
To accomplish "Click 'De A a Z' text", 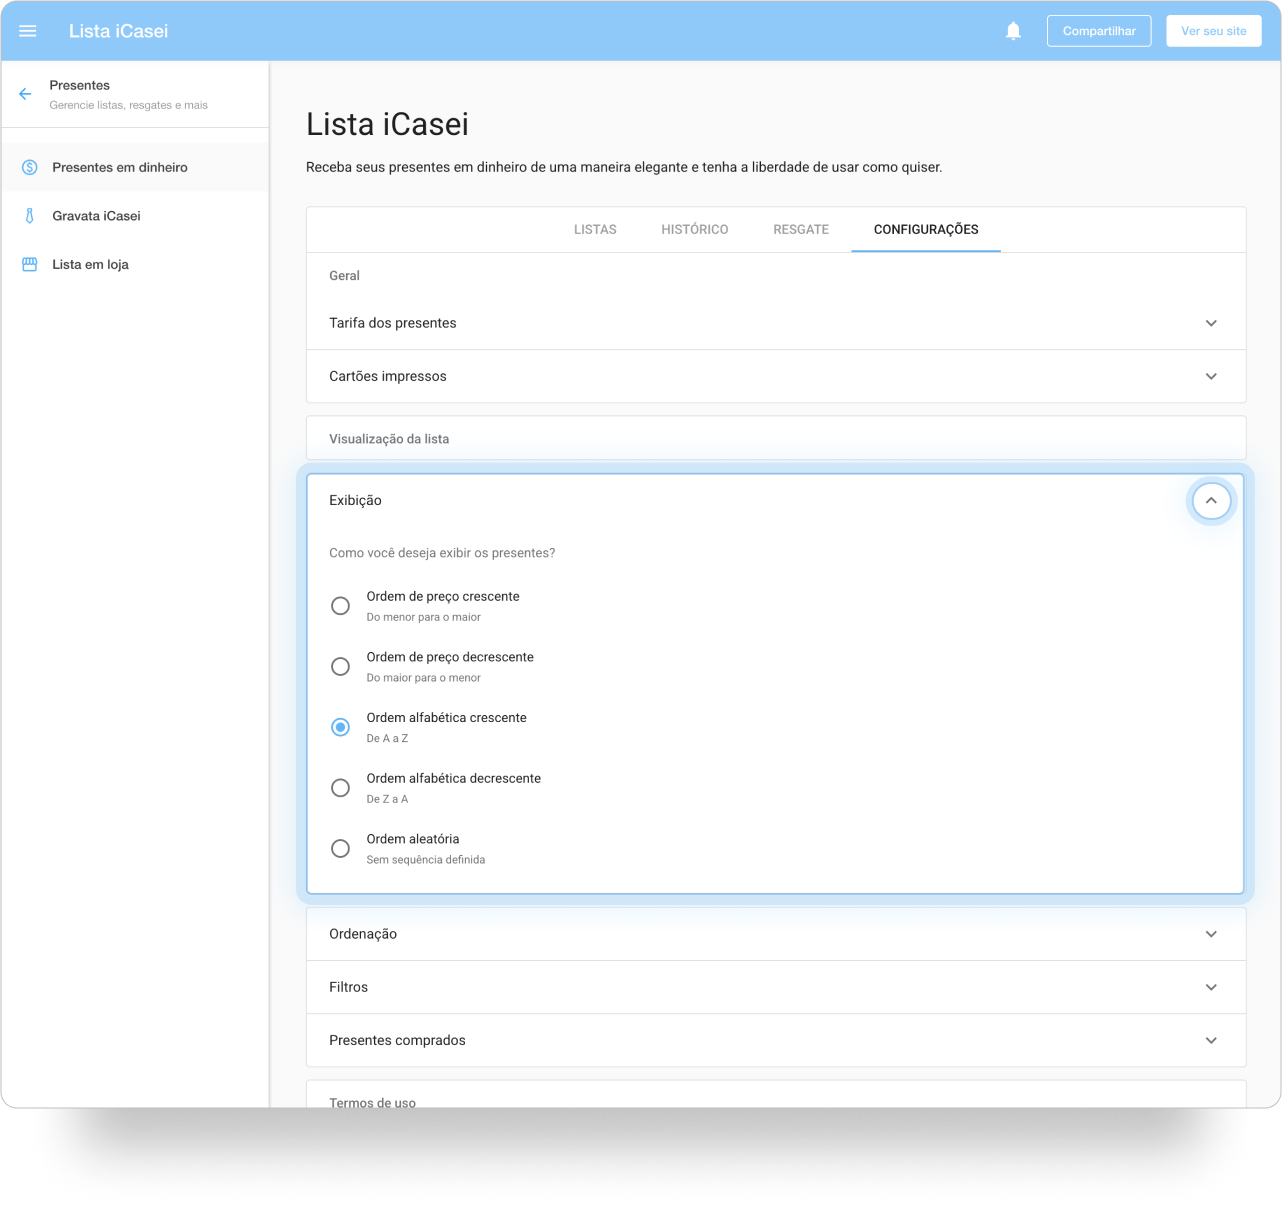I will click(x=387, y=738).
